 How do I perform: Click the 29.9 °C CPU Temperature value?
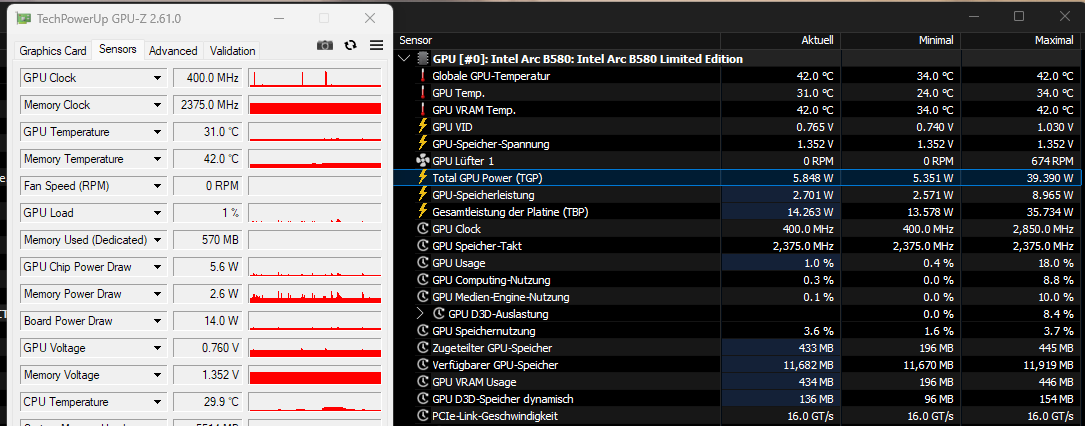point(208,402)
